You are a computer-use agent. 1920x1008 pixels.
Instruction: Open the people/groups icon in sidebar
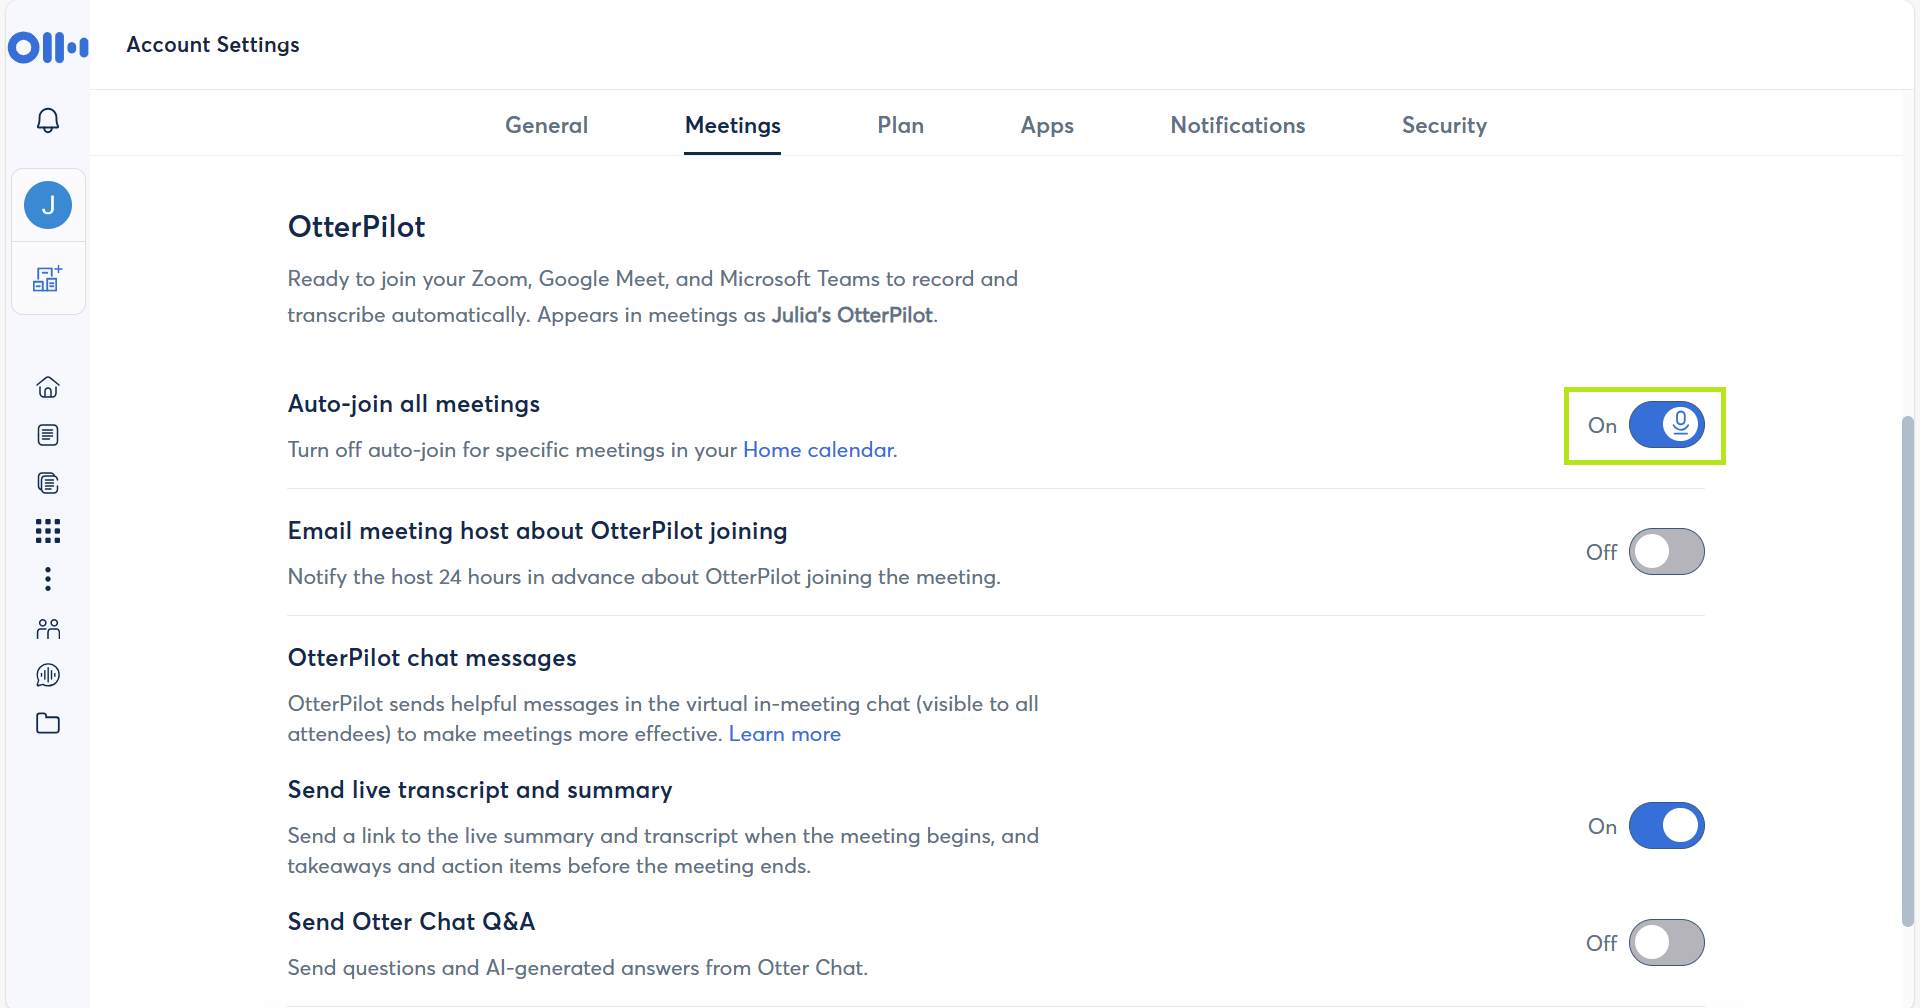[x=48, y=628]
